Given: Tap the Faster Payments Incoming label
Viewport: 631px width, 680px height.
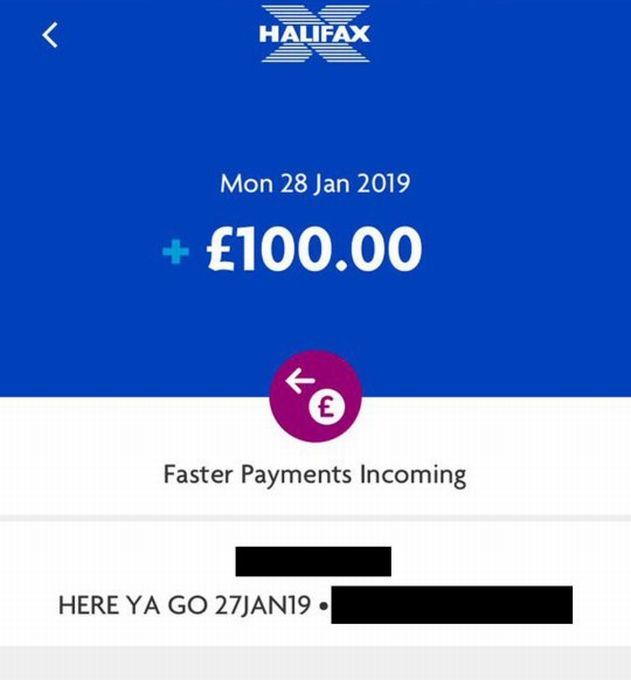Looking at the screenshot, I should coord(315,475).
